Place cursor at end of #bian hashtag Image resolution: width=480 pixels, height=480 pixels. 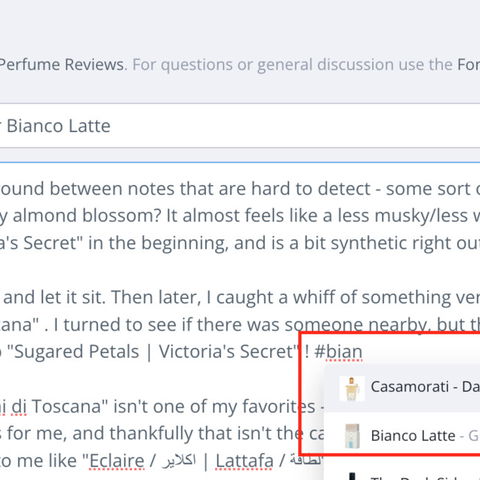363,352
